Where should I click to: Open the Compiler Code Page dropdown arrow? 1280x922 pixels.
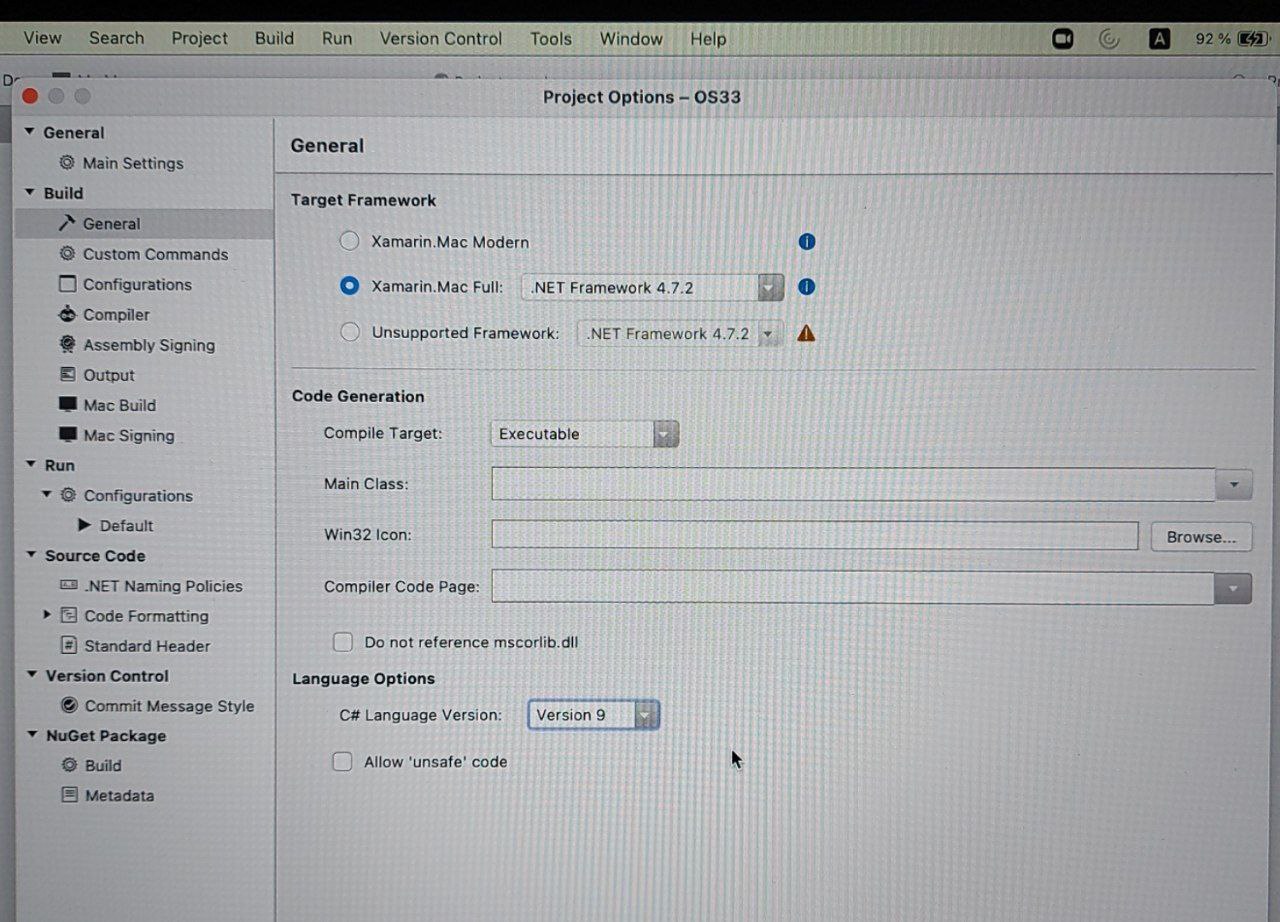[x=1233, y=587]
